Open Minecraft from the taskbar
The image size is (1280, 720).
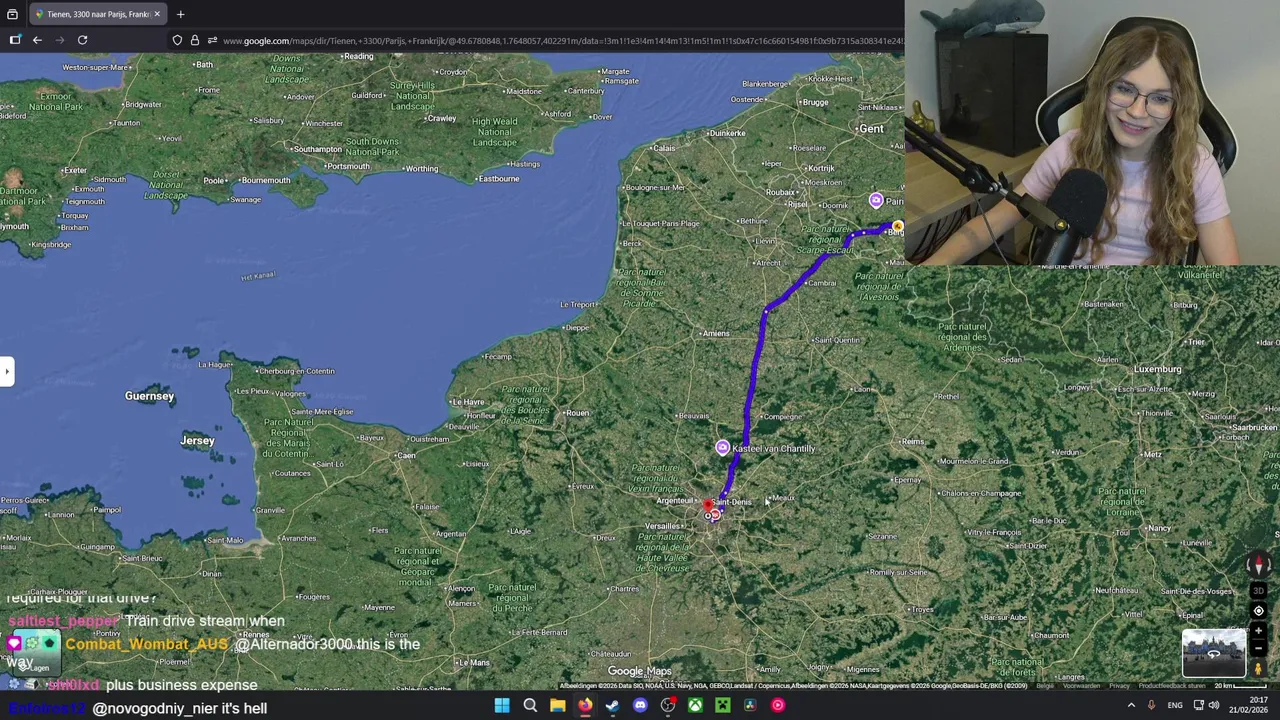[722, 705]
